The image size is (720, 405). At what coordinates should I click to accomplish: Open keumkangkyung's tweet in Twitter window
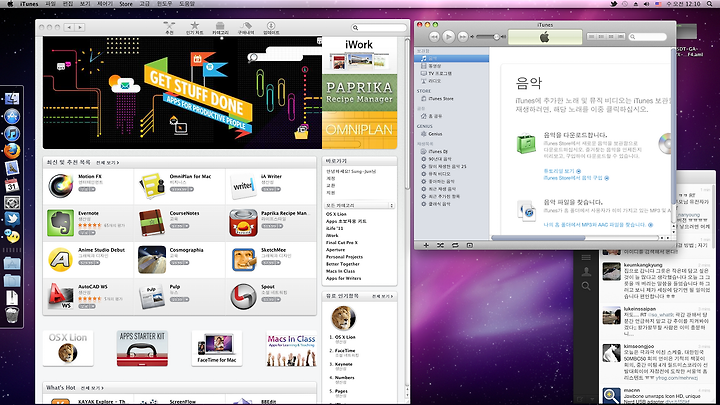pyautogui.click(x=657, y=281)
